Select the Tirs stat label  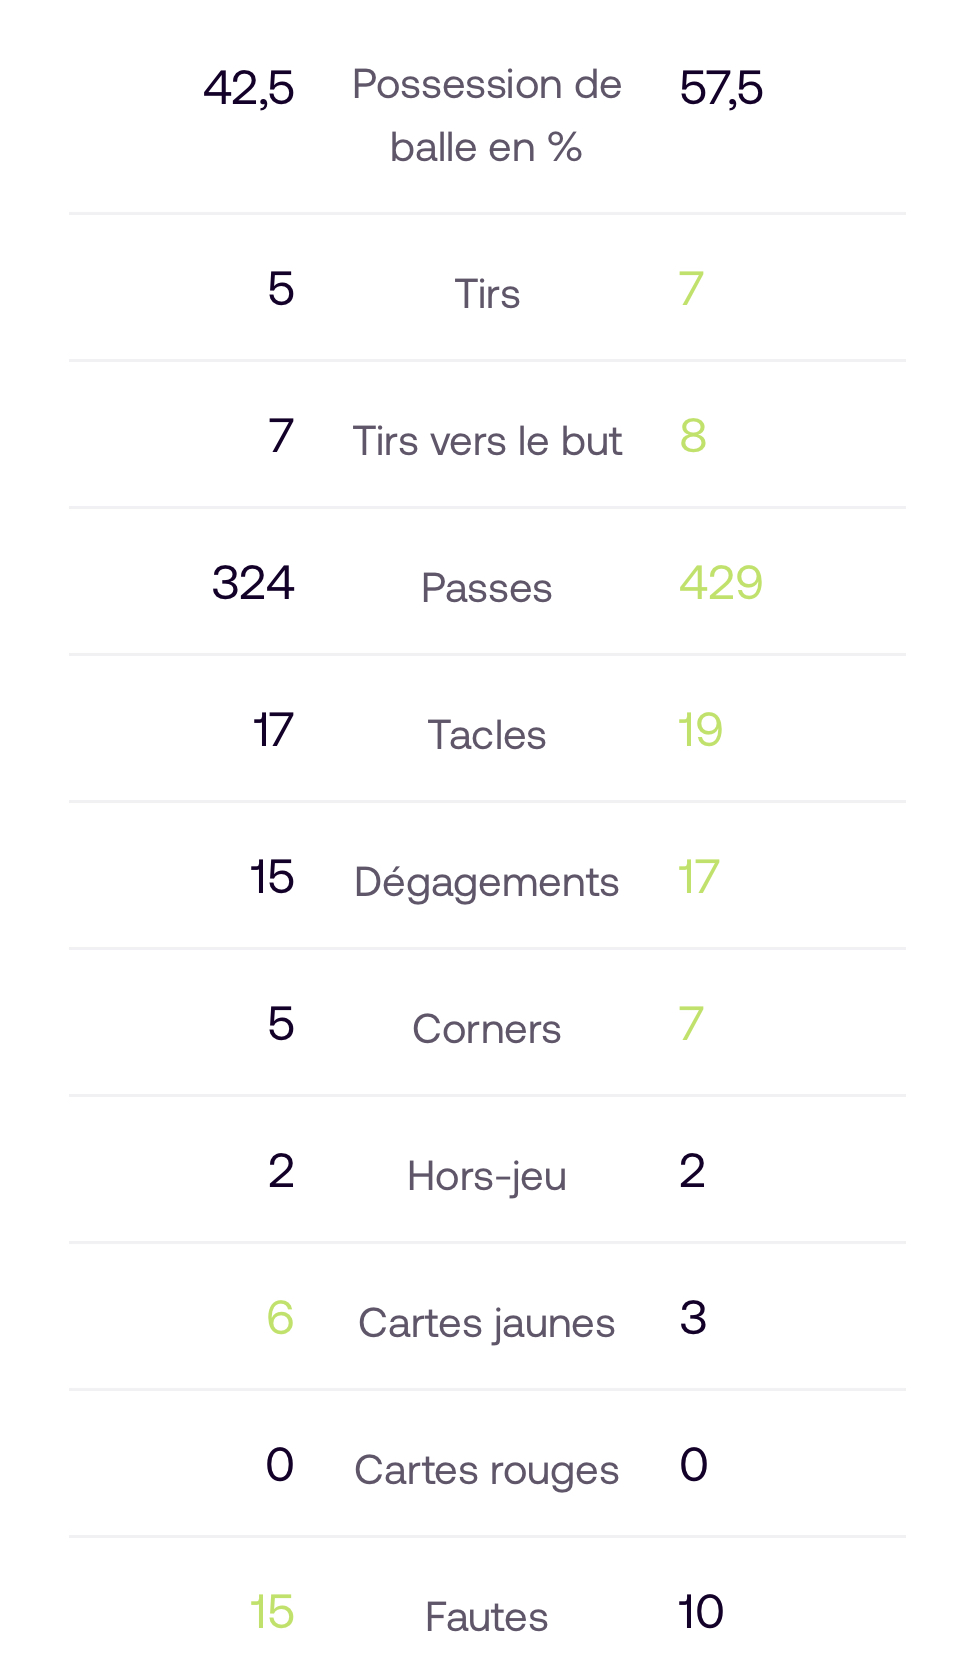tap(487, 294)
